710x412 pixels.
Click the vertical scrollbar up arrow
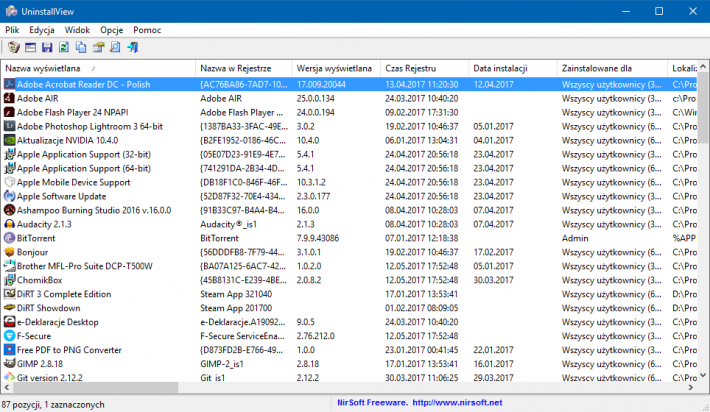(x=703, y=67)
